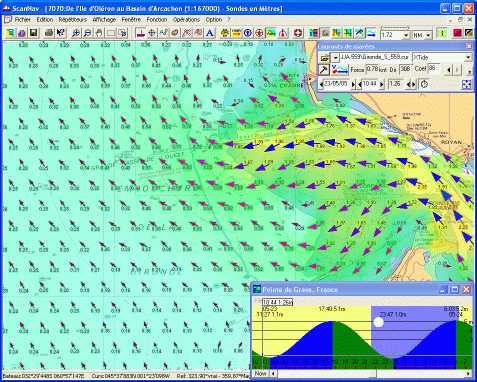The width and height of the screenshot is (477, 382).
Task: Click the red lifebuoy toolbar icon
Action: click(298, 33)
